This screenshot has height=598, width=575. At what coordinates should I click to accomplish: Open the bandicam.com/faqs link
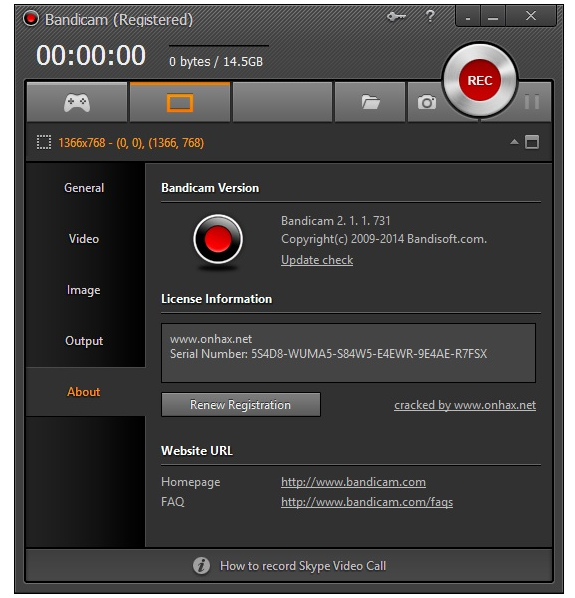pos(367,502)
